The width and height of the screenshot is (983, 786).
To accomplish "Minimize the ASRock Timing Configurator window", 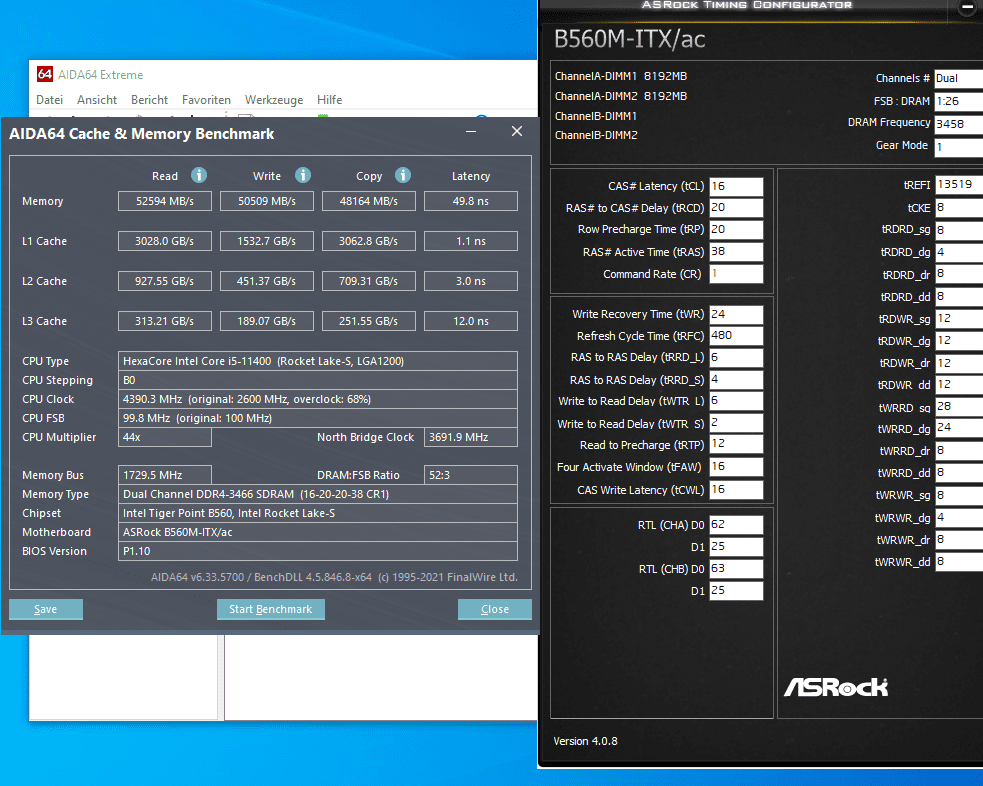I will pos(968,8).
